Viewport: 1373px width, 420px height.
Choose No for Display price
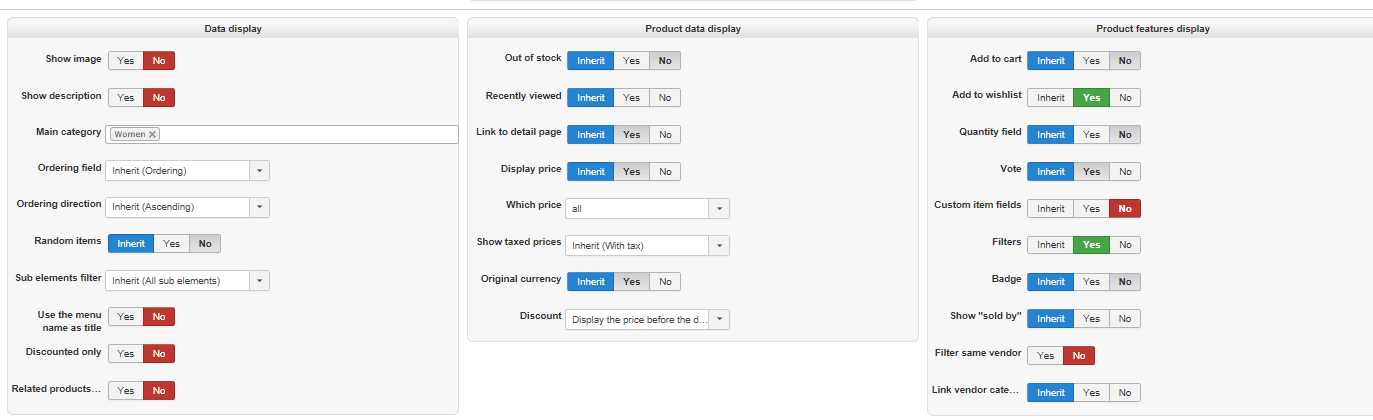pos(665,172)
